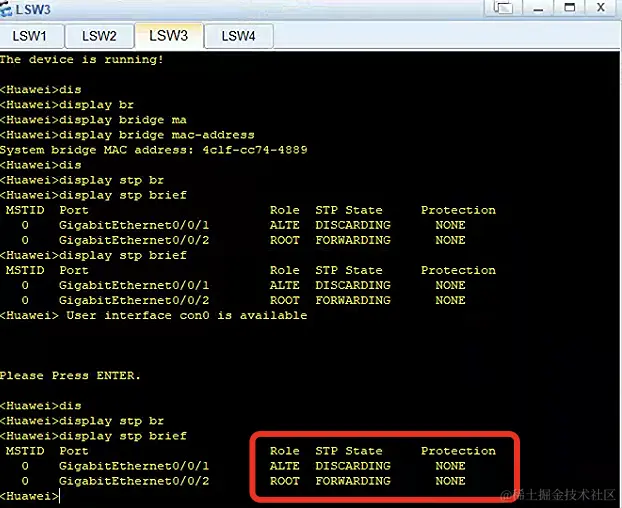Click the '<Huawei>display bridge ma' line
The image size is (622, 508).
[93, 120]
